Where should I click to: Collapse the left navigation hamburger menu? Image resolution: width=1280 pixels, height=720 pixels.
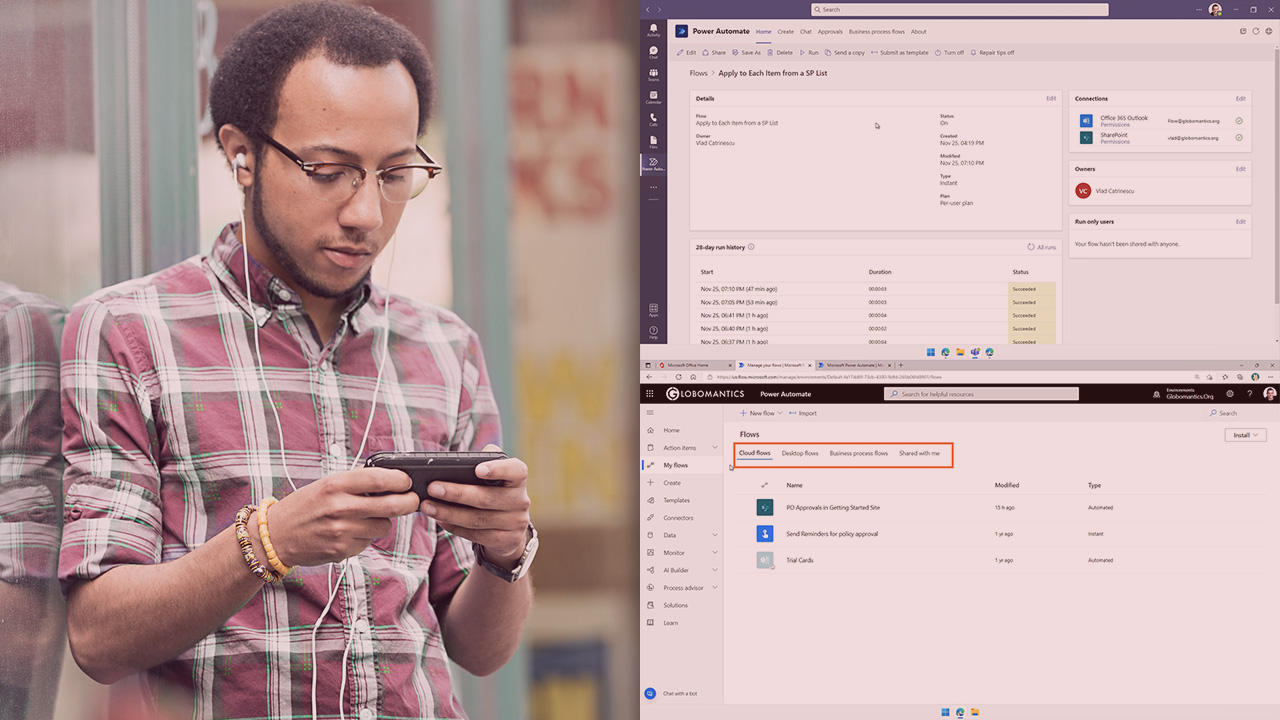click(650, 413)
